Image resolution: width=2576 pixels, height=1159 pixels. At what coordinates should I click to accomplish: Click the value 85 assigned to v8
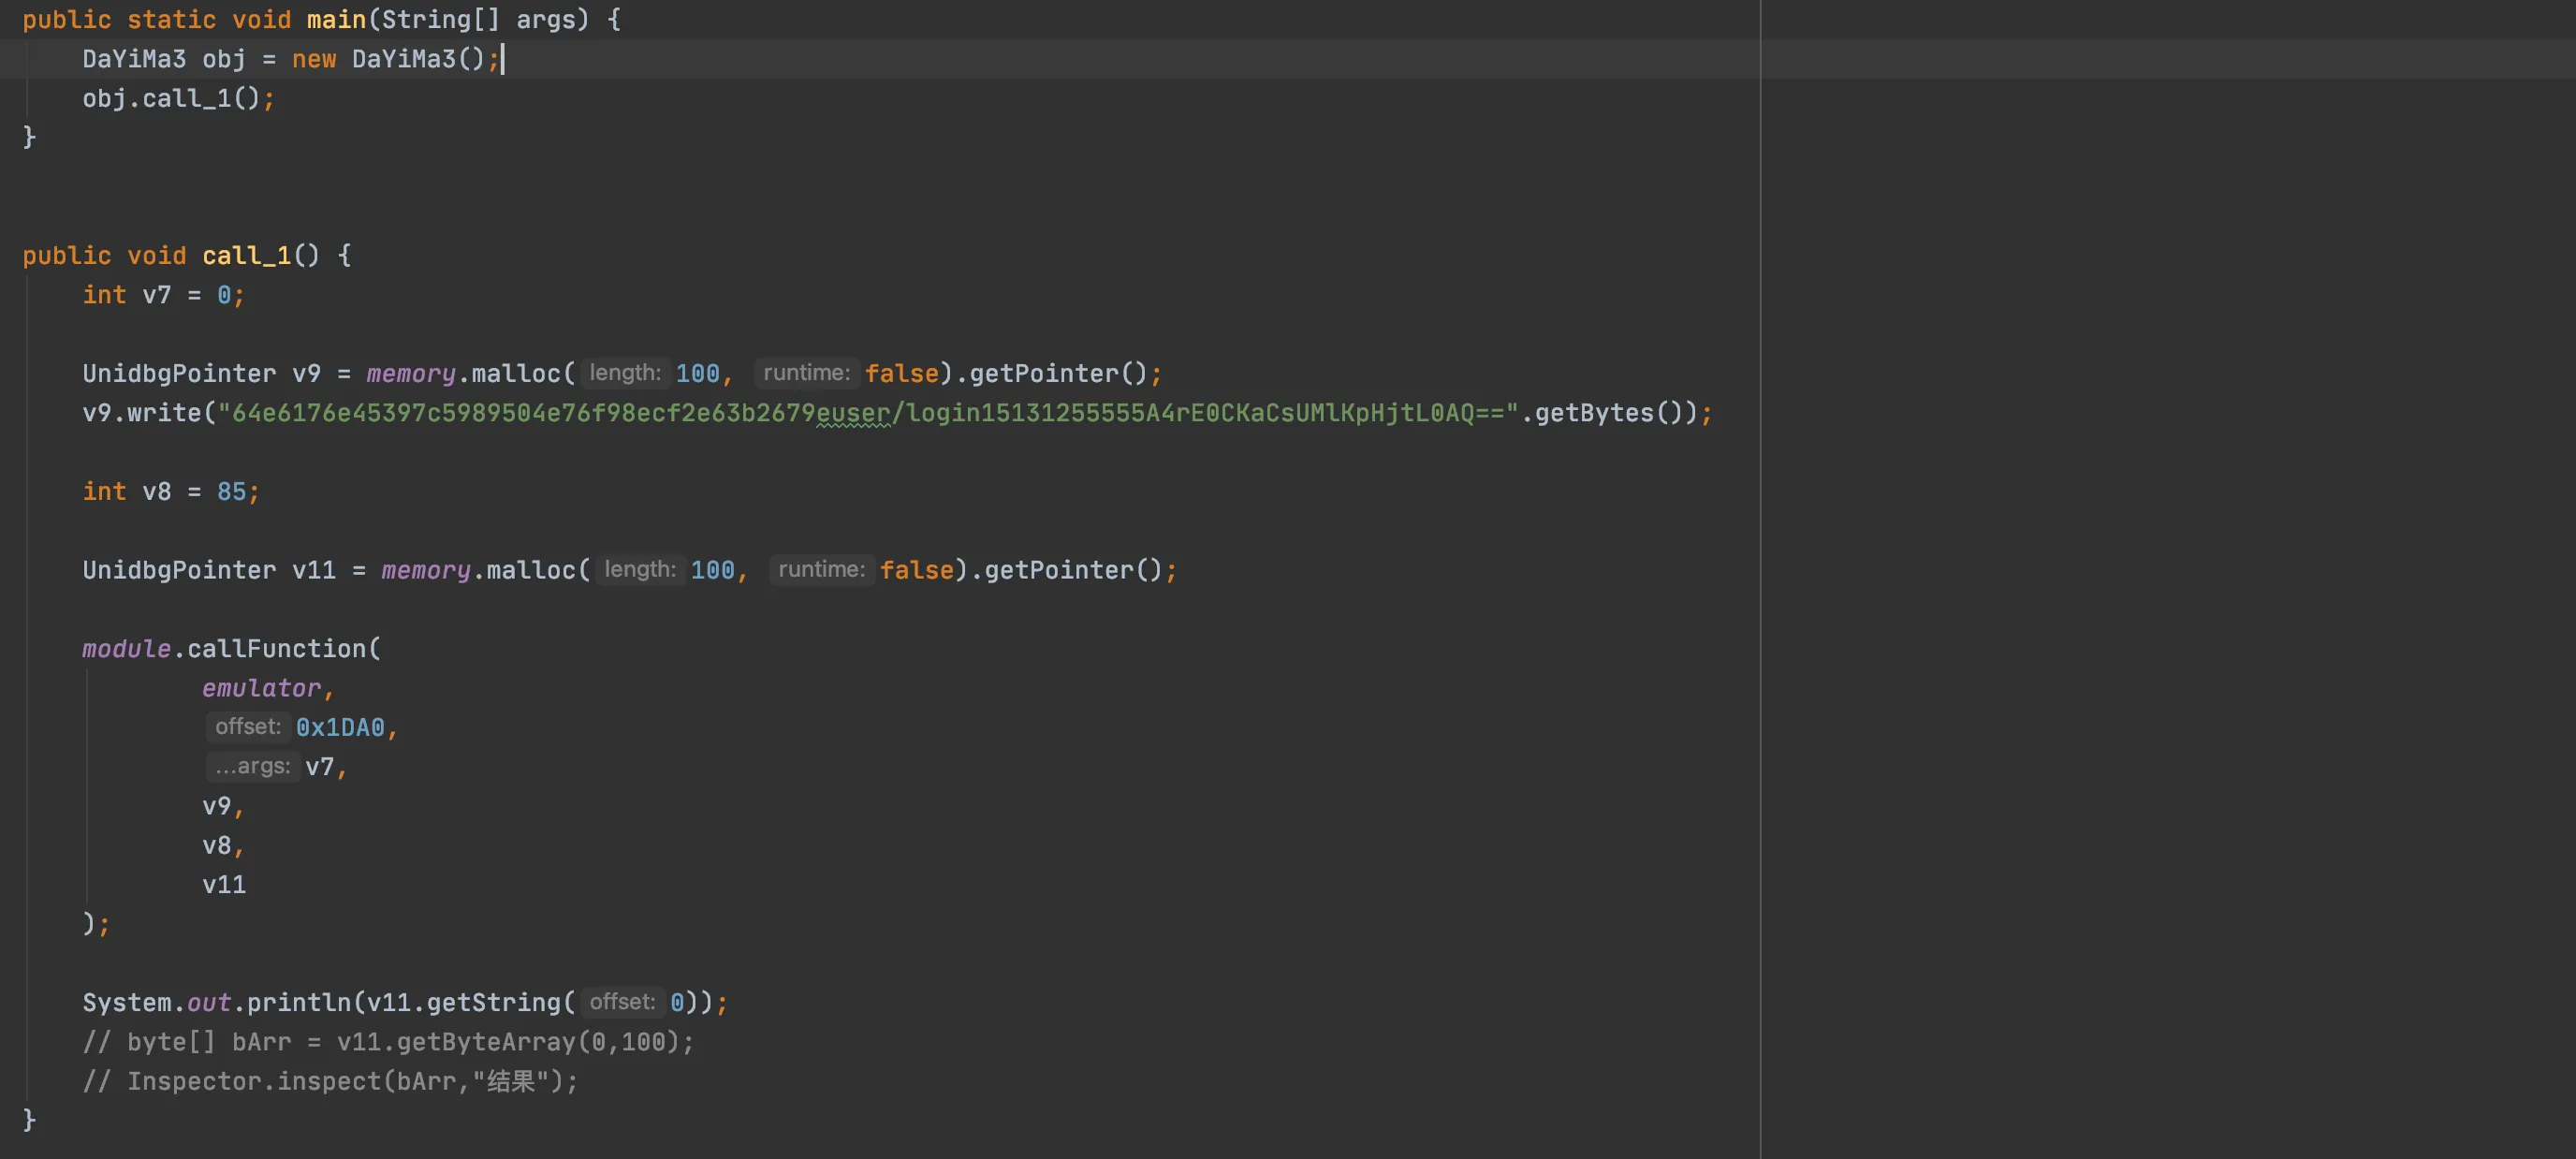[x=231, y=492]
